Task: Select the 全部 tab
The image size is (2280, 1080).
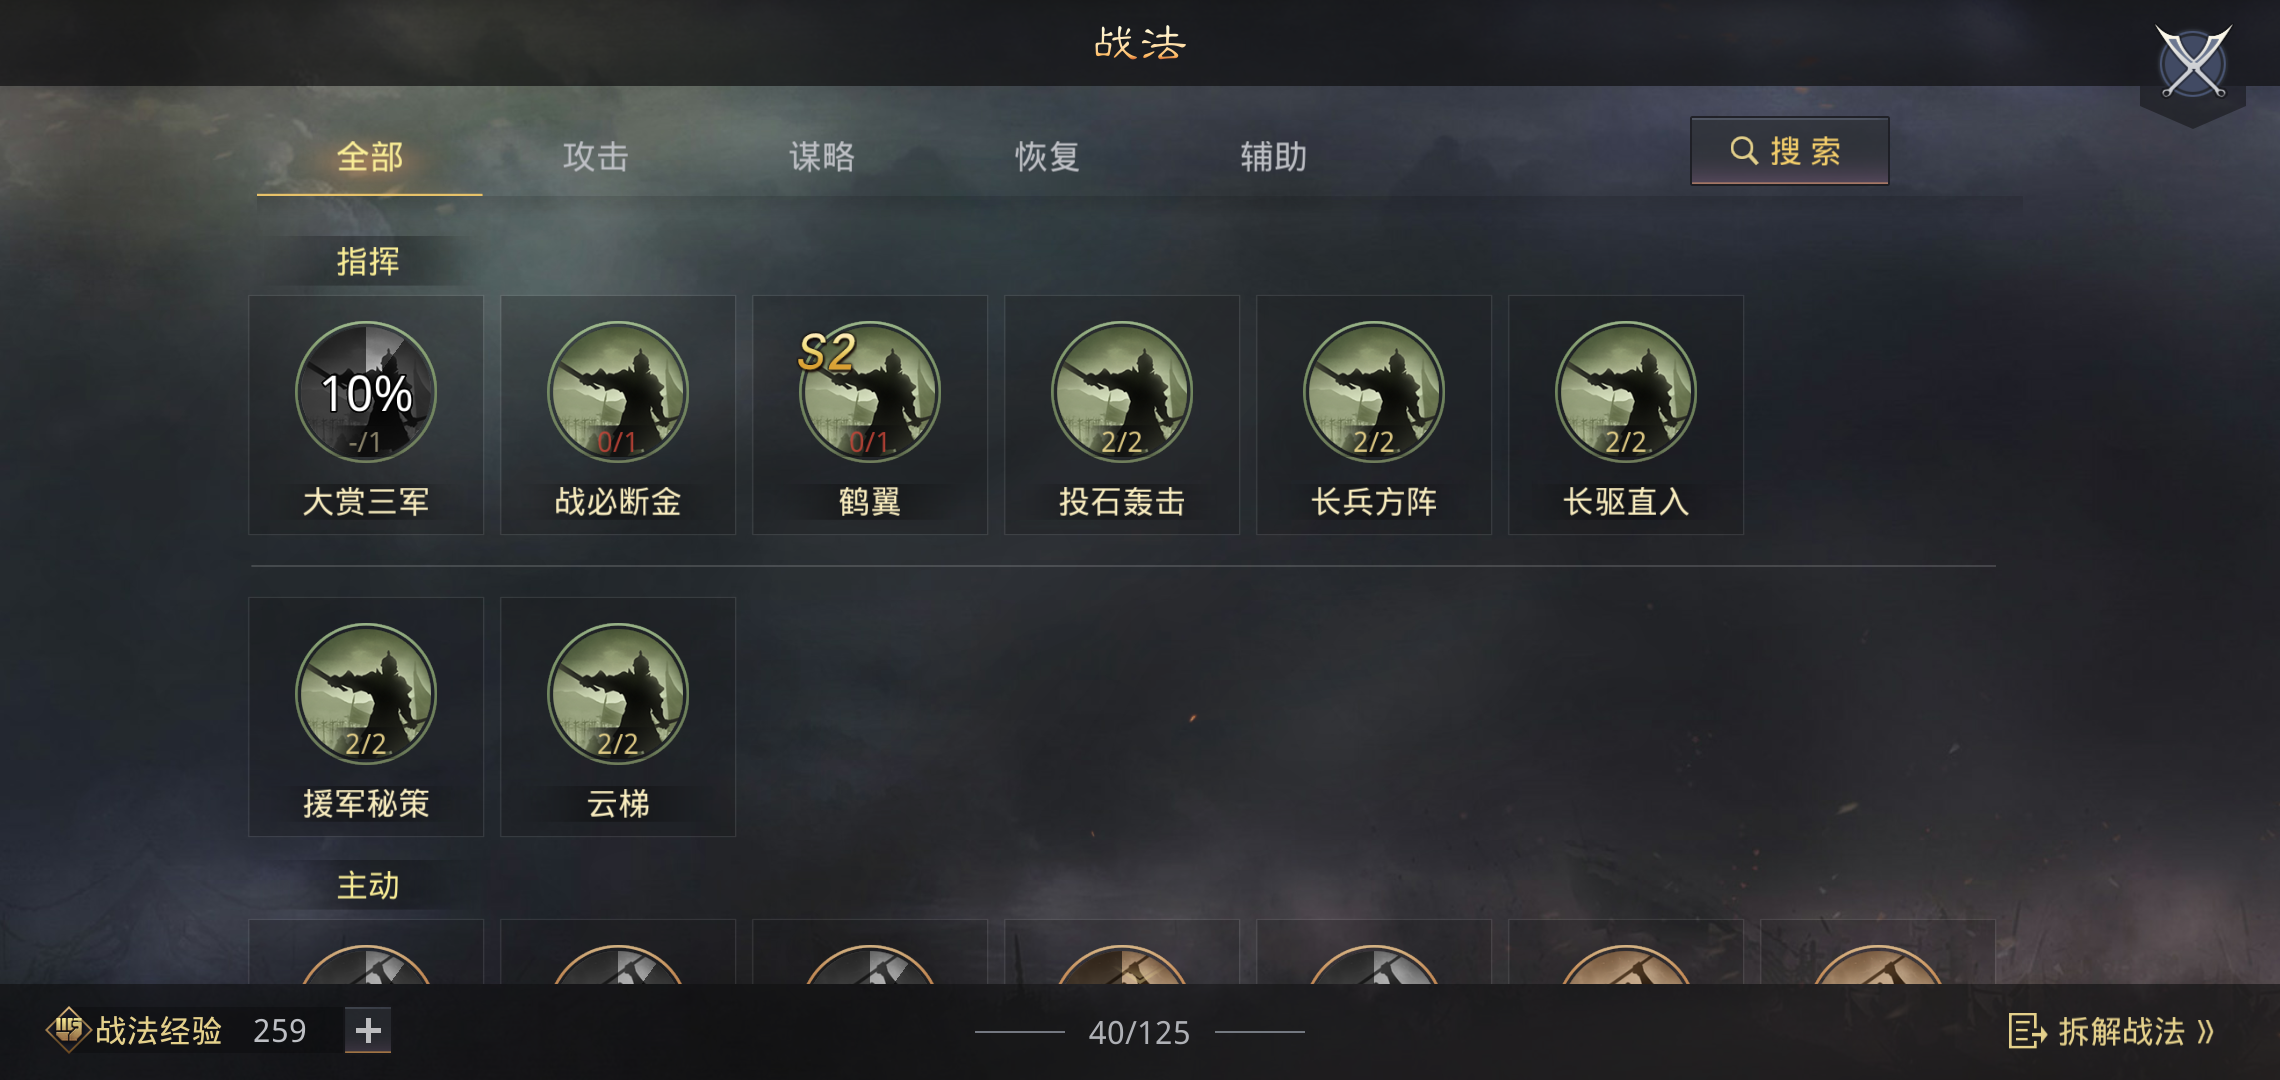Action: tap(370, 157)
